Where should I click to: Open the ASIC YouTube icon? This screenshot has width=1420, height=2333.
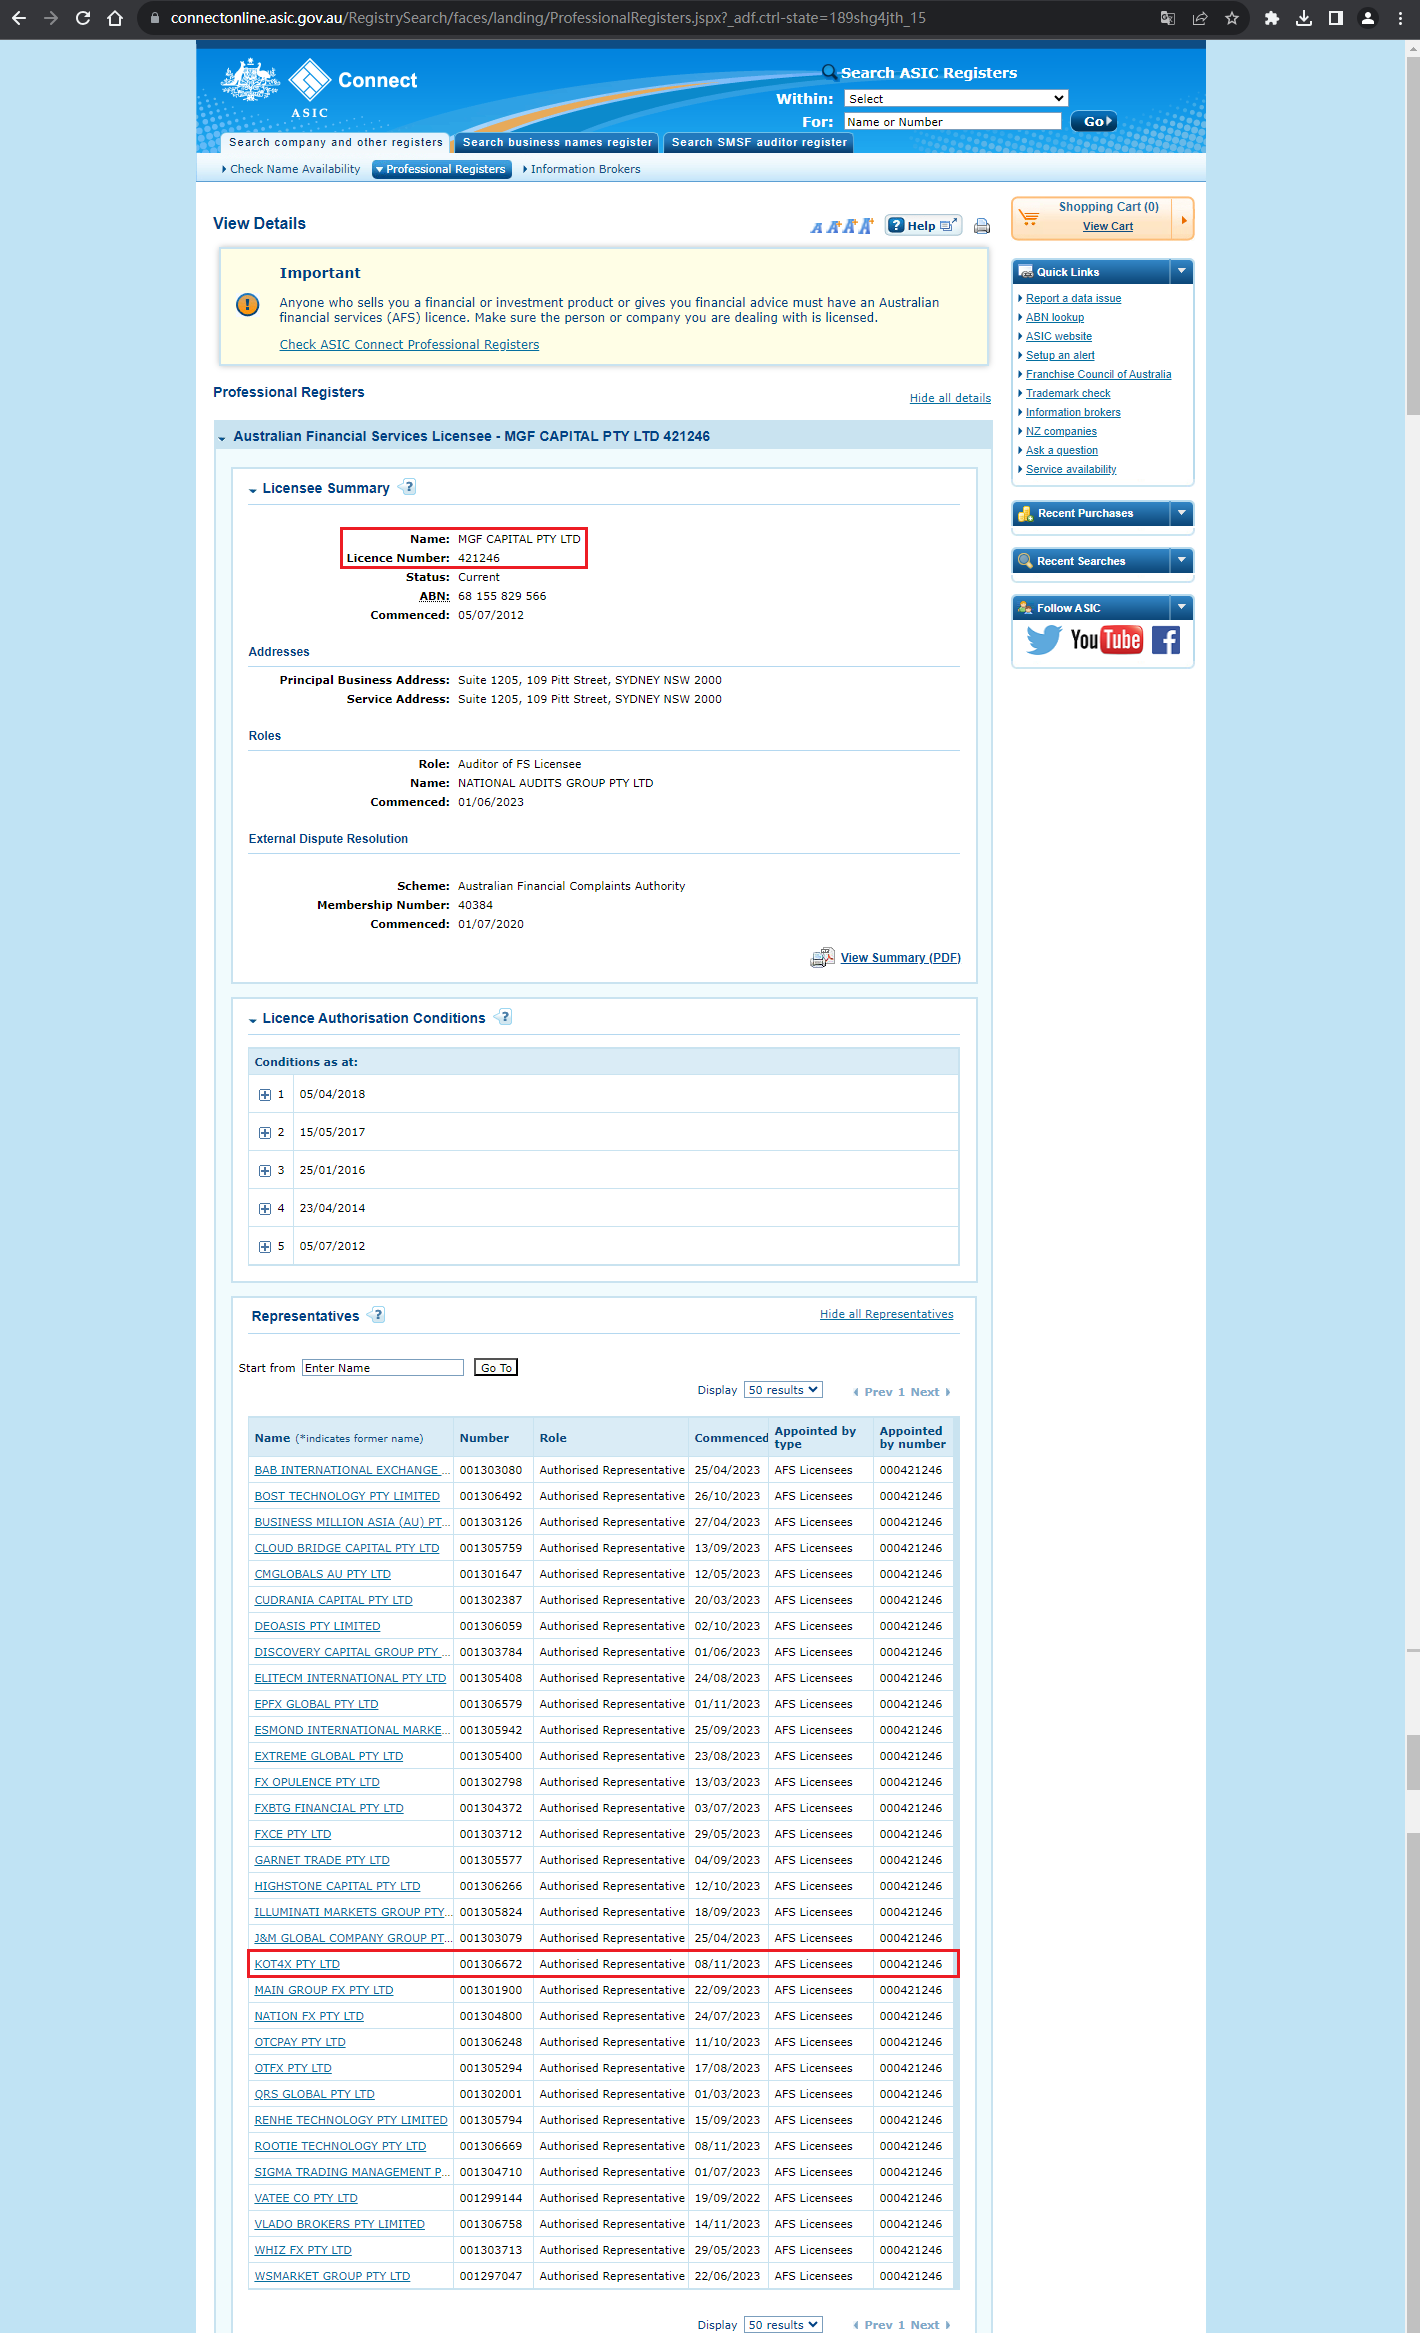pos(1106,640)
